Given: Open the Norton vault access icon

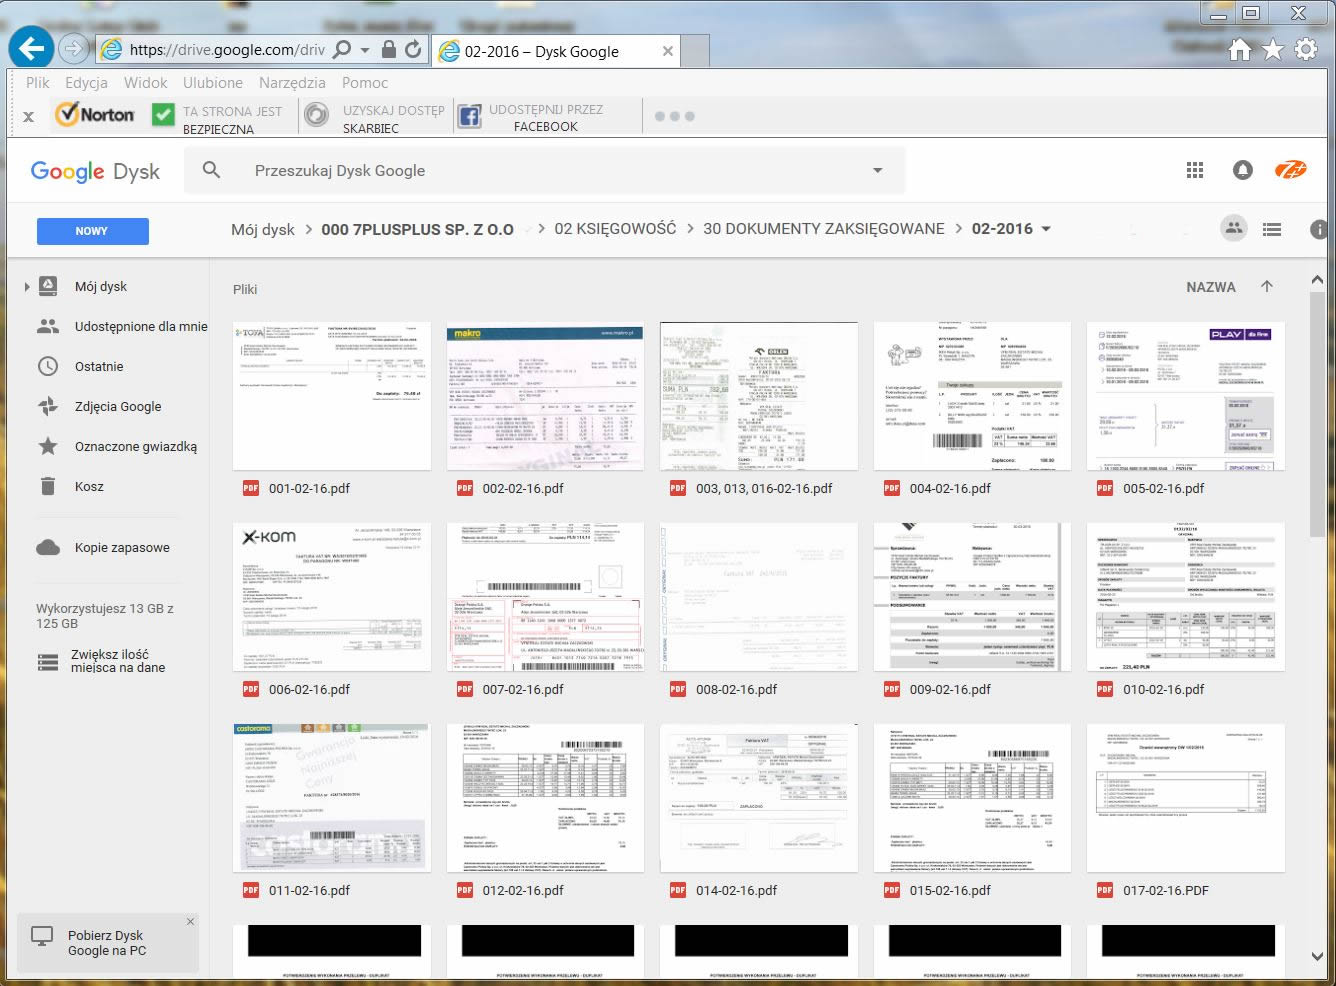Looking at the screenshot, I should 316,115.
